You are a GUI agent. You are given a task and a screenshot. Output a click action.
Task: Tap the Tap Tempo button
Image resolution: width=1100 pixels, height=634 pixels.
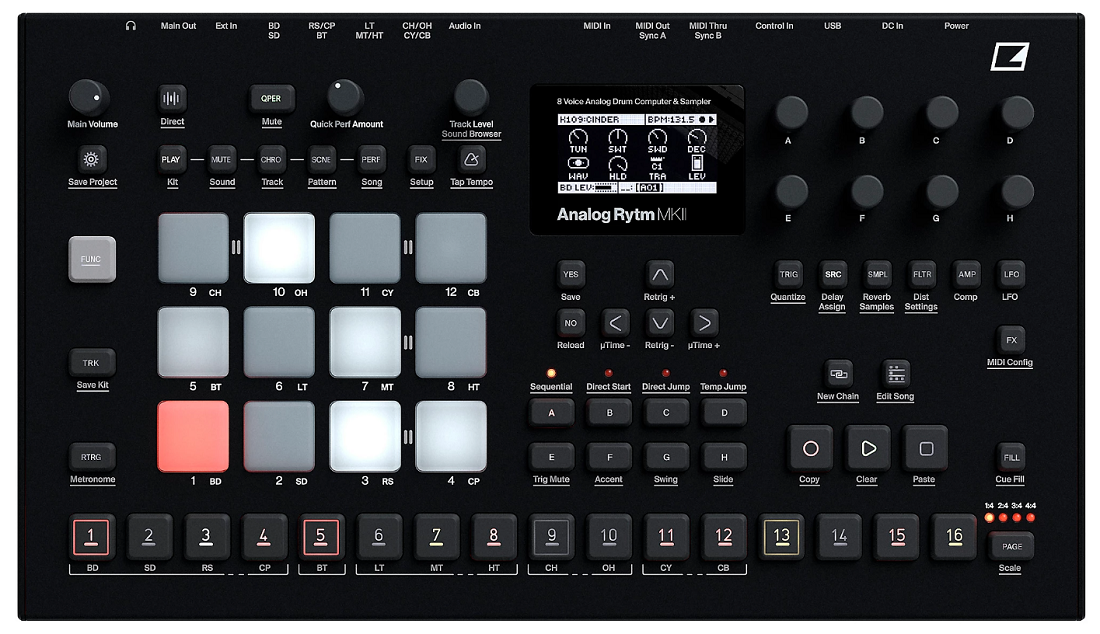click(x=471, y=159)
